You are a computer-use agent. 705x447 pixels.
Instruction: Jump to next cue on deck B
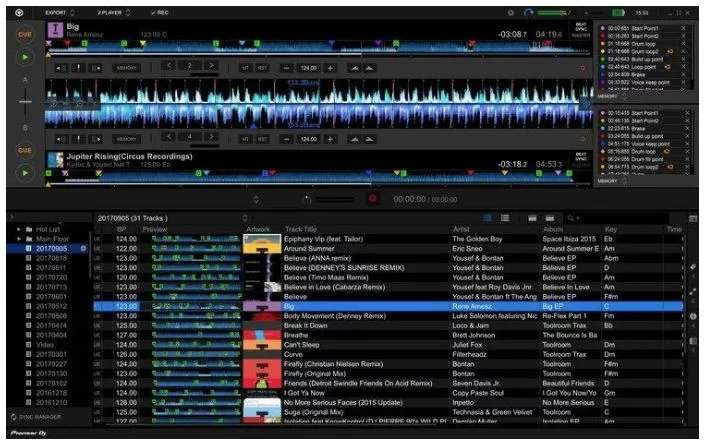[96, 139]
